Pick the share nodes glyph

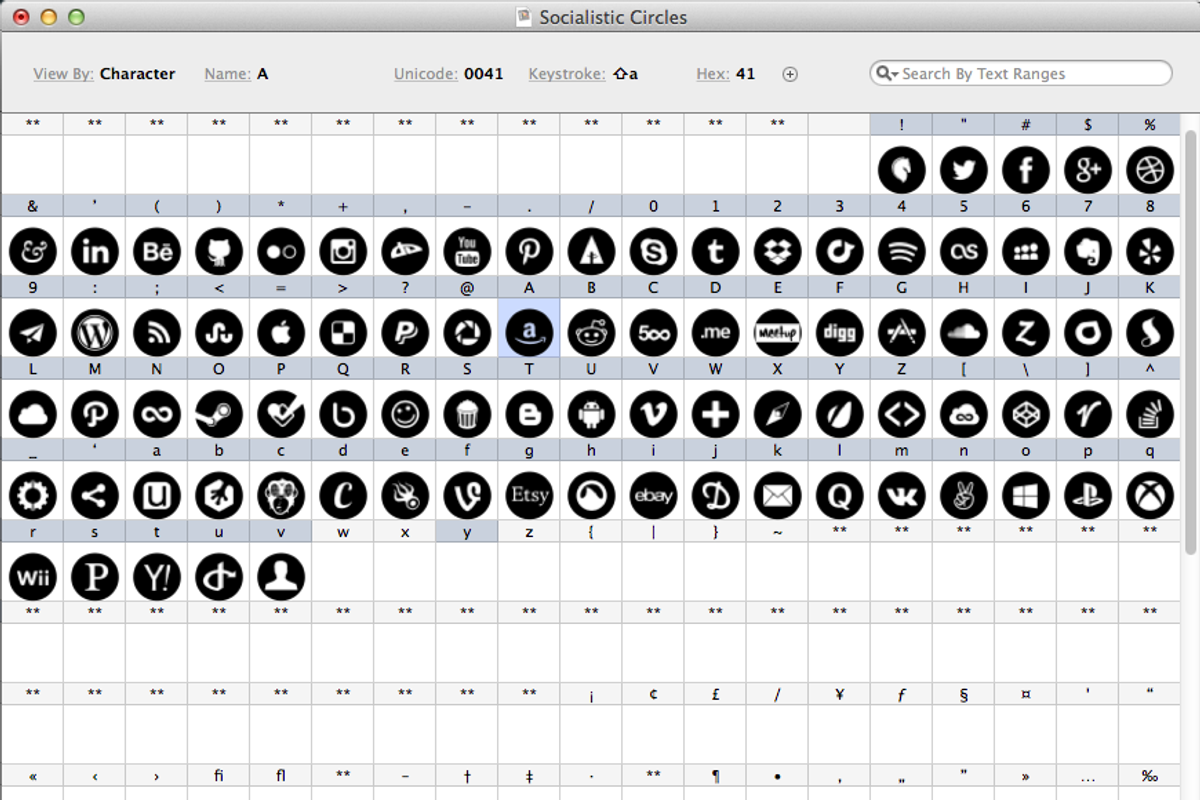(95, 494)
